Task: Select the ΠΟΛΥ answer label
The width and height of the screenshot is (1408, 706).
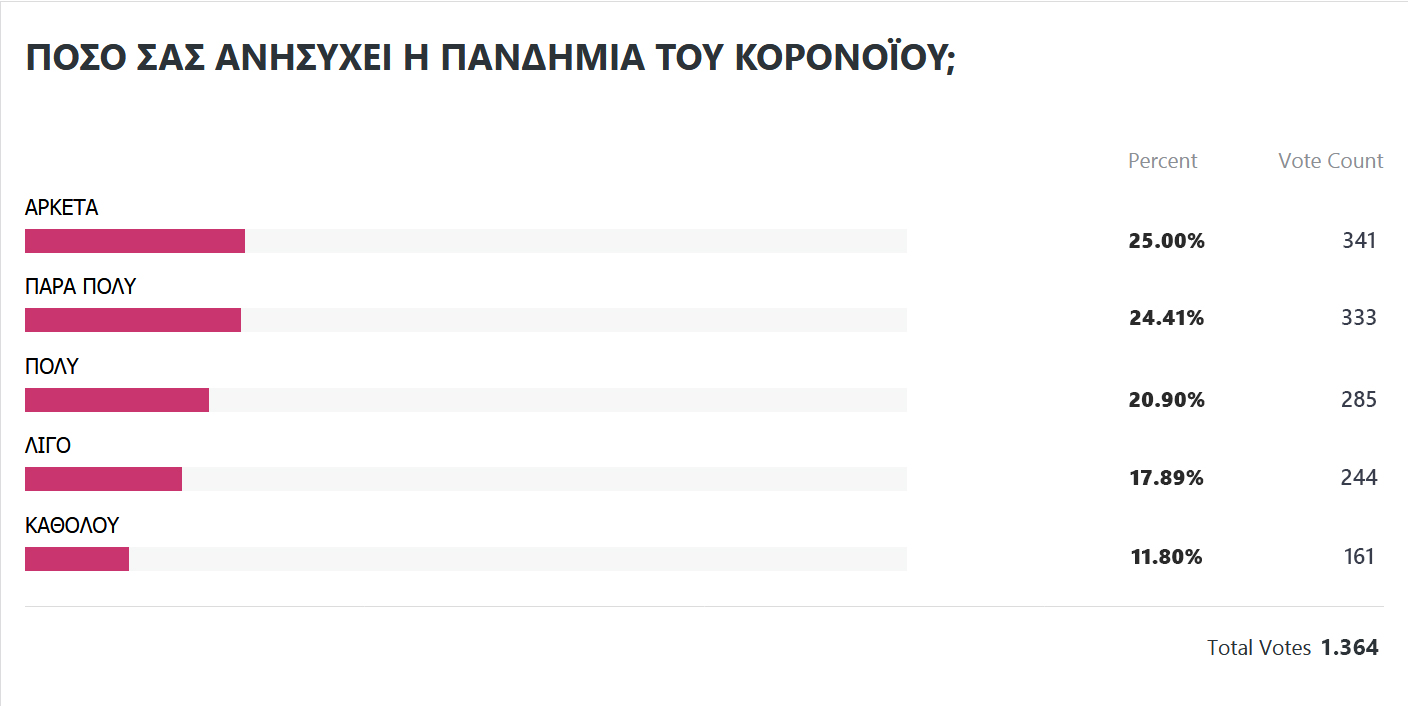Action: 51,367
